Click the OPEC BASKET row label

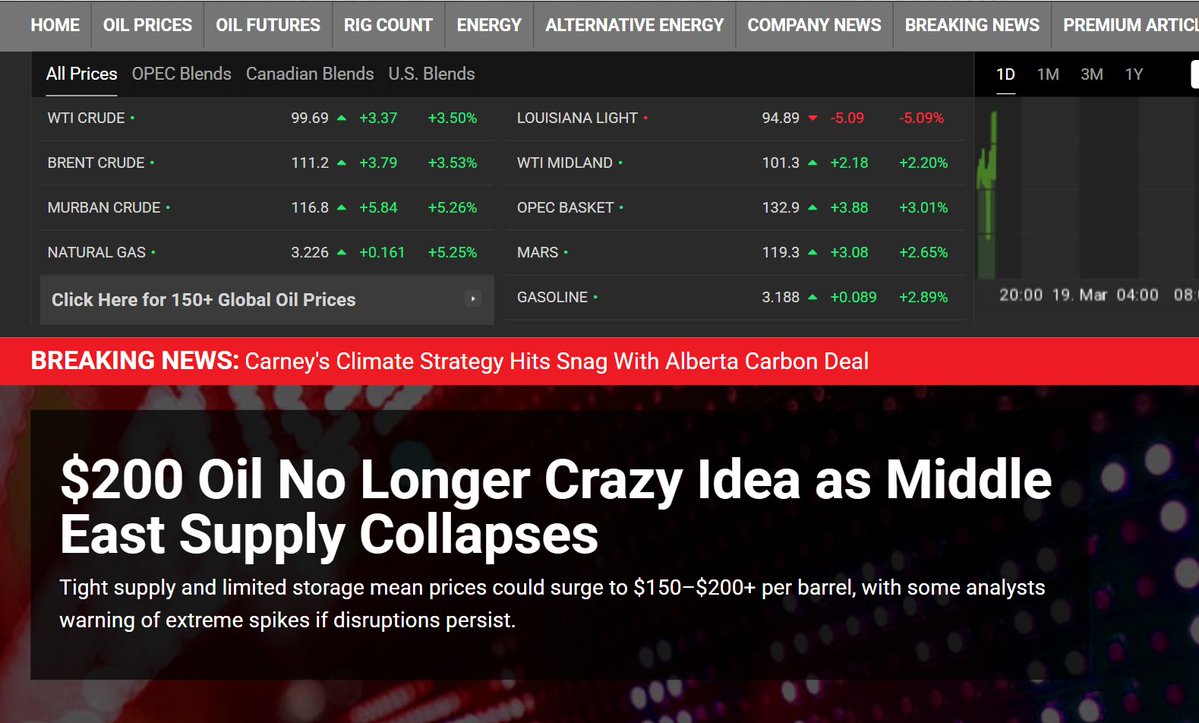coord(565,208)
